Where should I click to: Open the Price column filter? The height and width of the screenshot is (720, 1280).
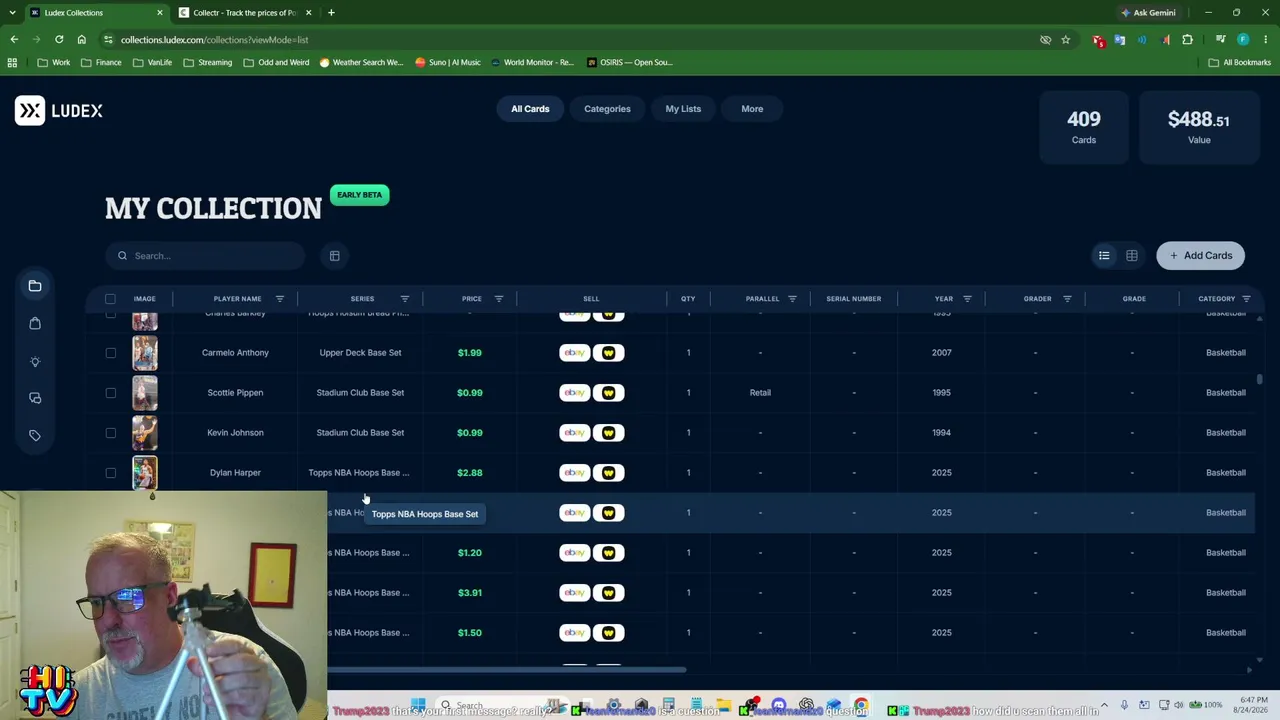click(499, 299)
